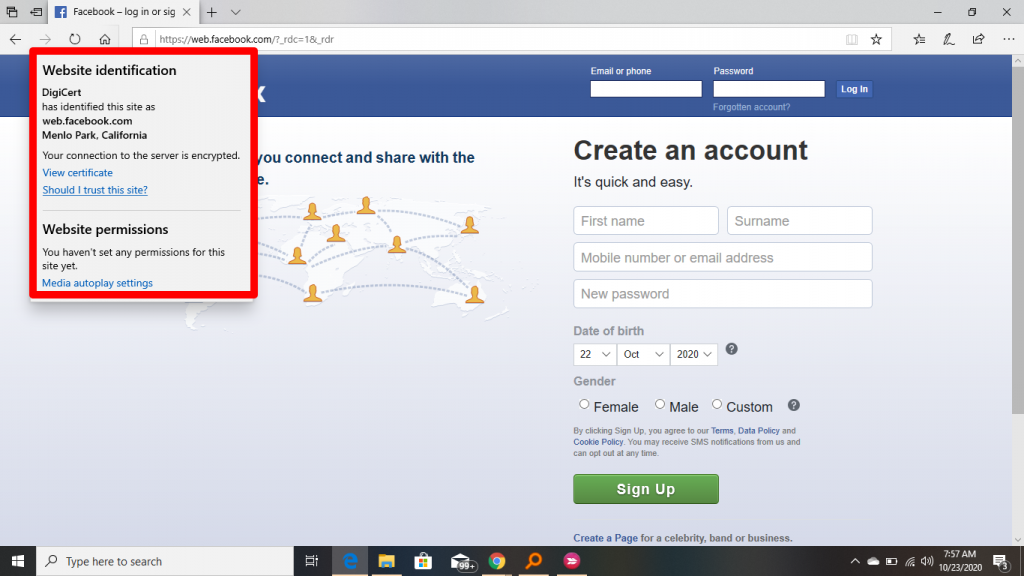The width and height of the screenshot is (1024, 576).
Task: Open the new tab plus button
Action: pos(211,12)
